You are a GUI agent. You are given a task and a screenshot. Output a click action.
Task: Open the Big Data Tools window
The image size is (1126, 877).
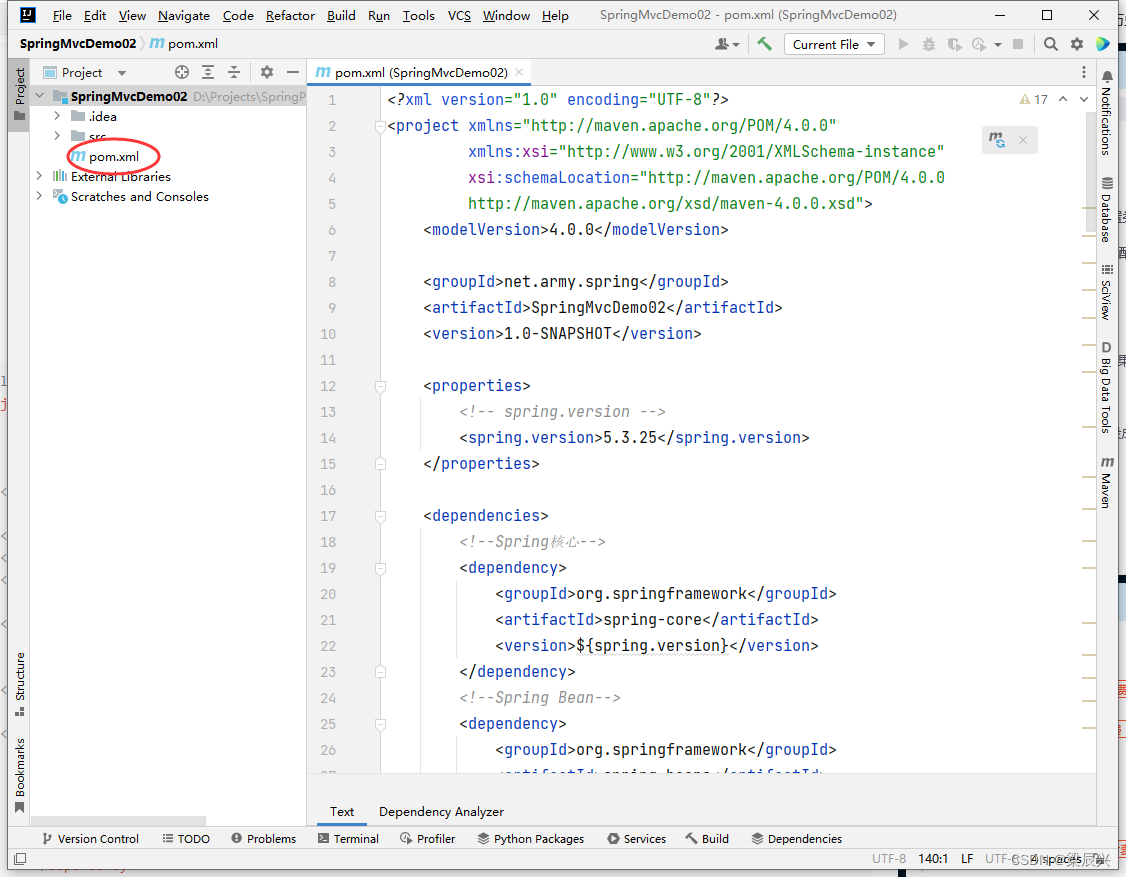(x=1107, y=387)
